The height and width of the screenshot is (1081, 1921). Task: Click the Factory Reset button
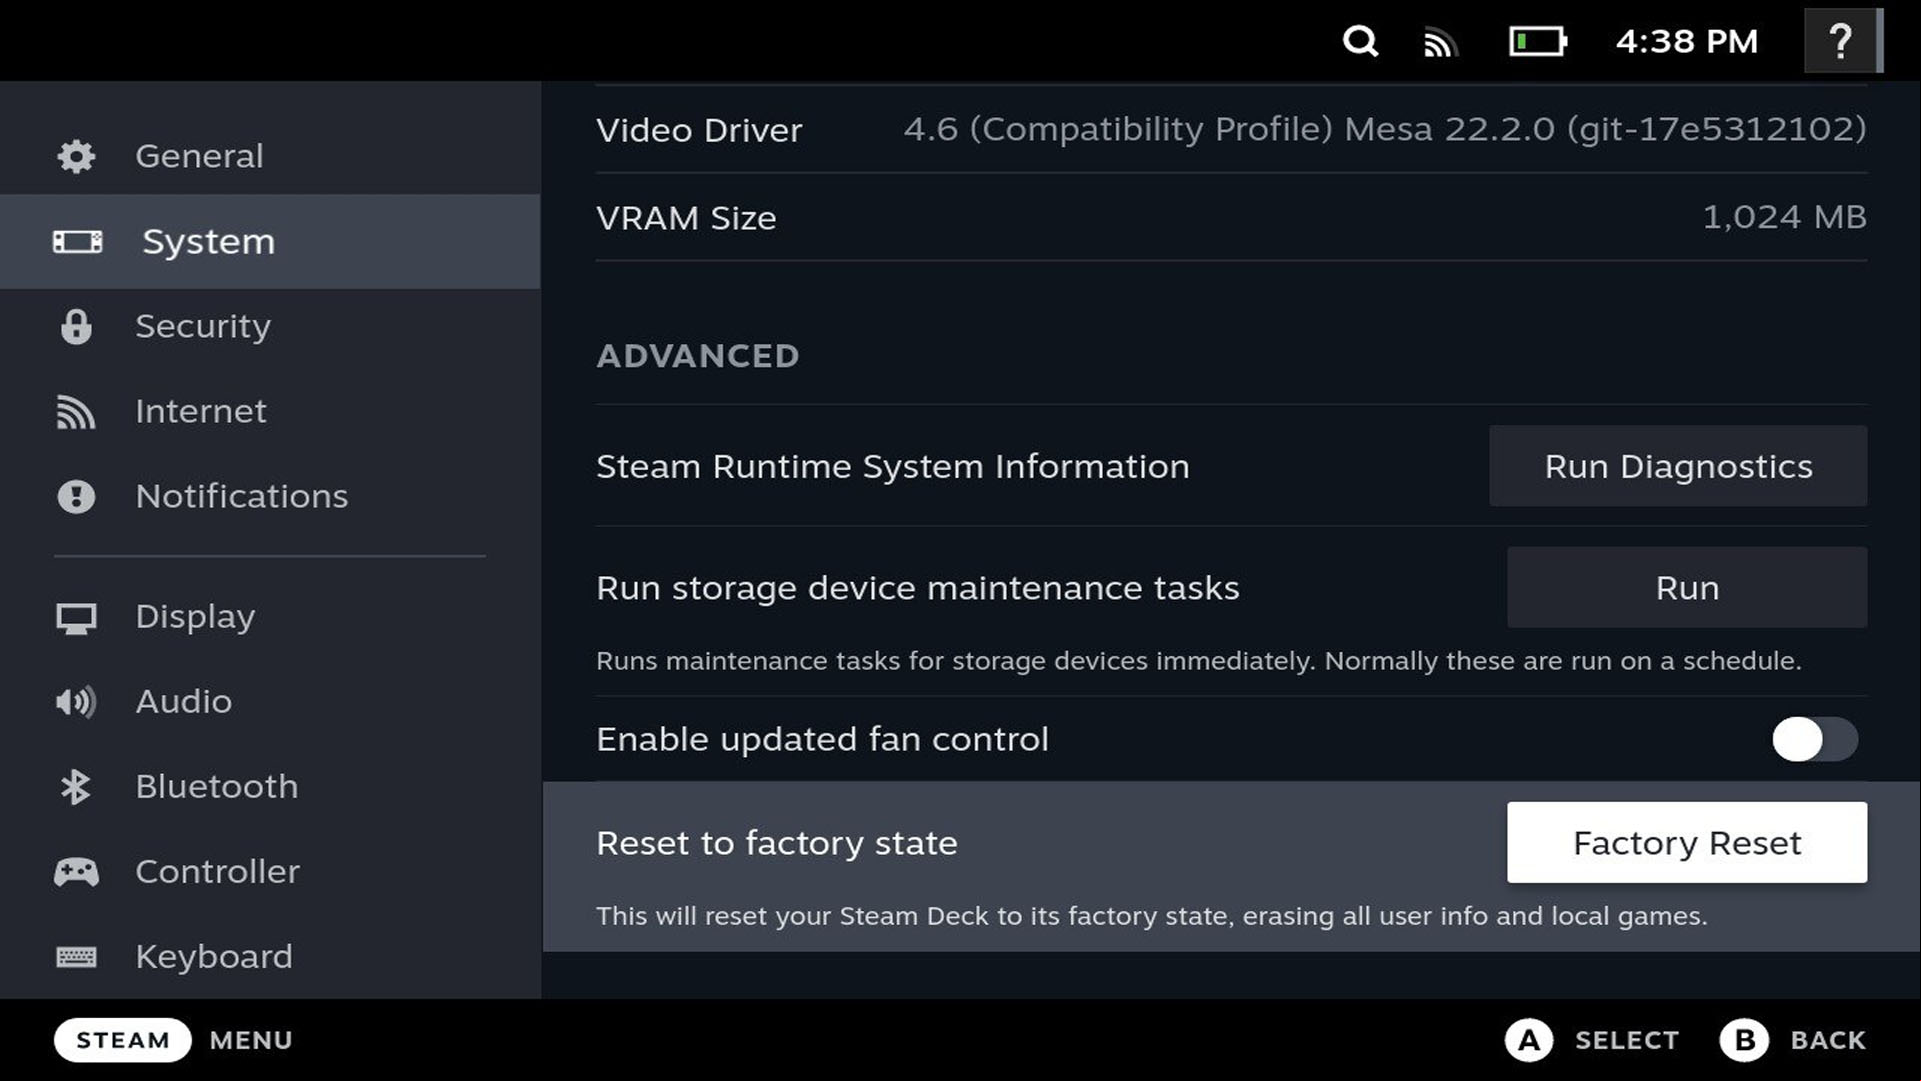coord(1687,842)
